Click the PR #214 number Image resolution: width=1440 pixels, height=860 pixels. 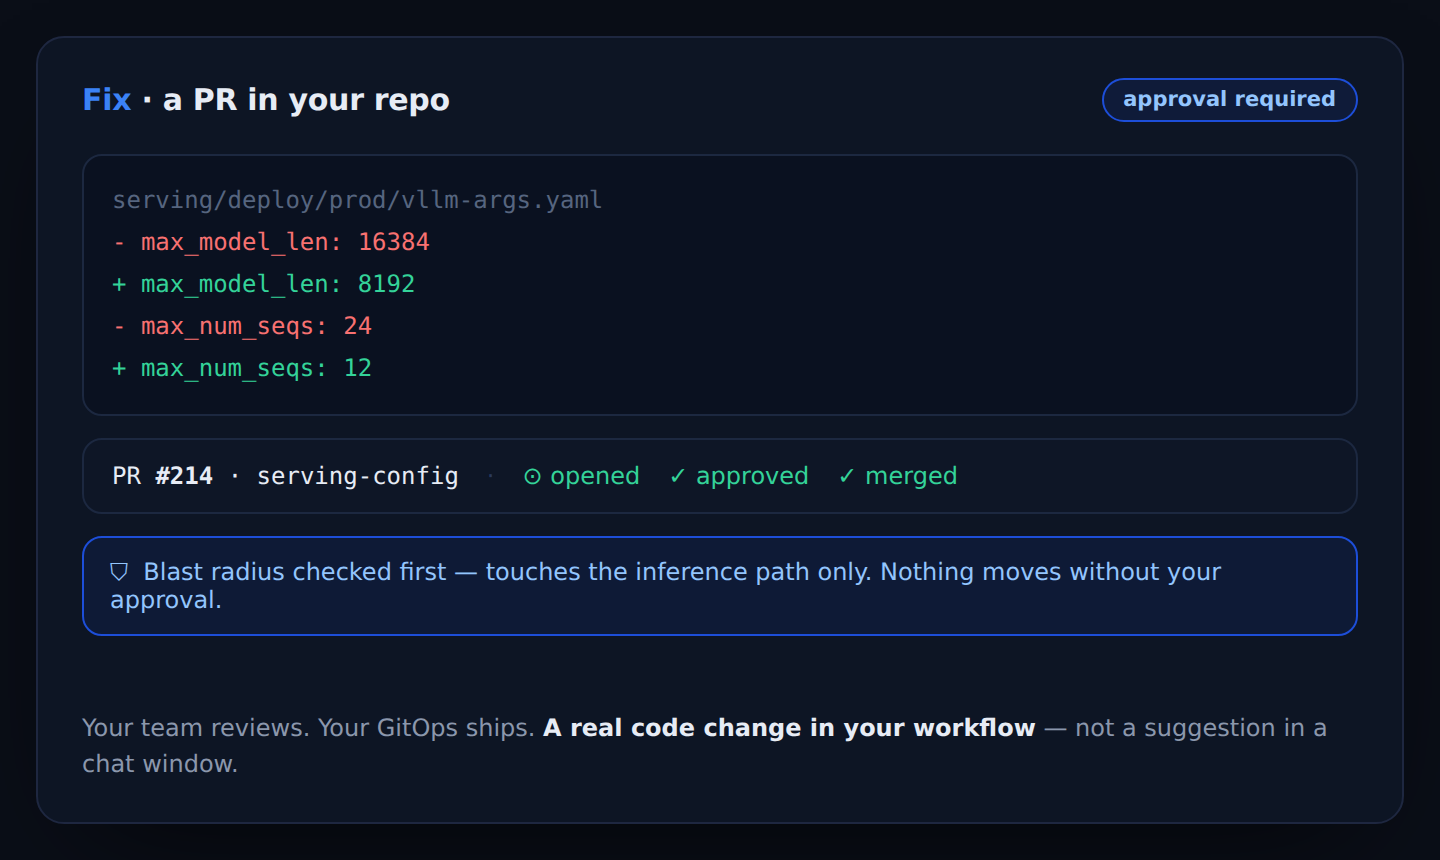[x=184, y=476]
